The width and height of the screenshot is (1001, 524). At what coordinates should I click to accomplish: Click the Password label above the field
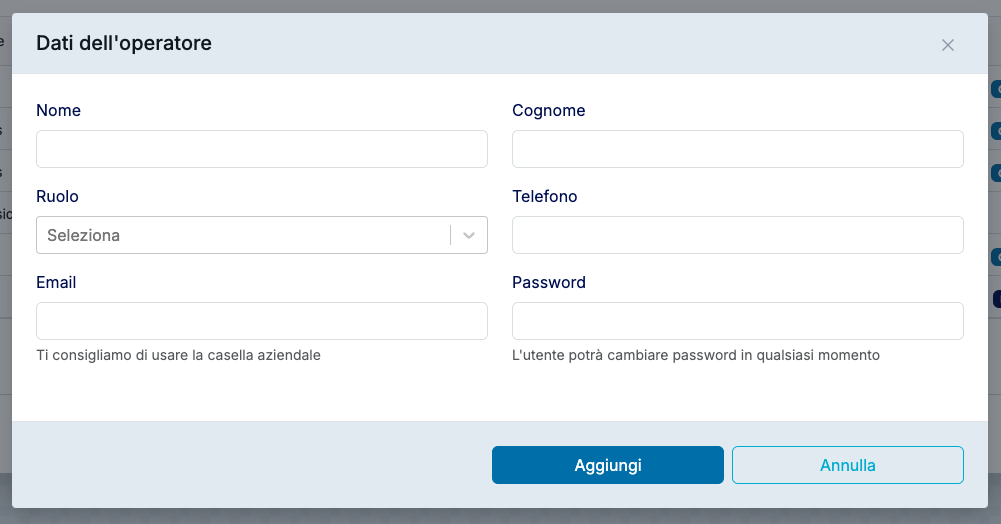click(x=548, y=282)
